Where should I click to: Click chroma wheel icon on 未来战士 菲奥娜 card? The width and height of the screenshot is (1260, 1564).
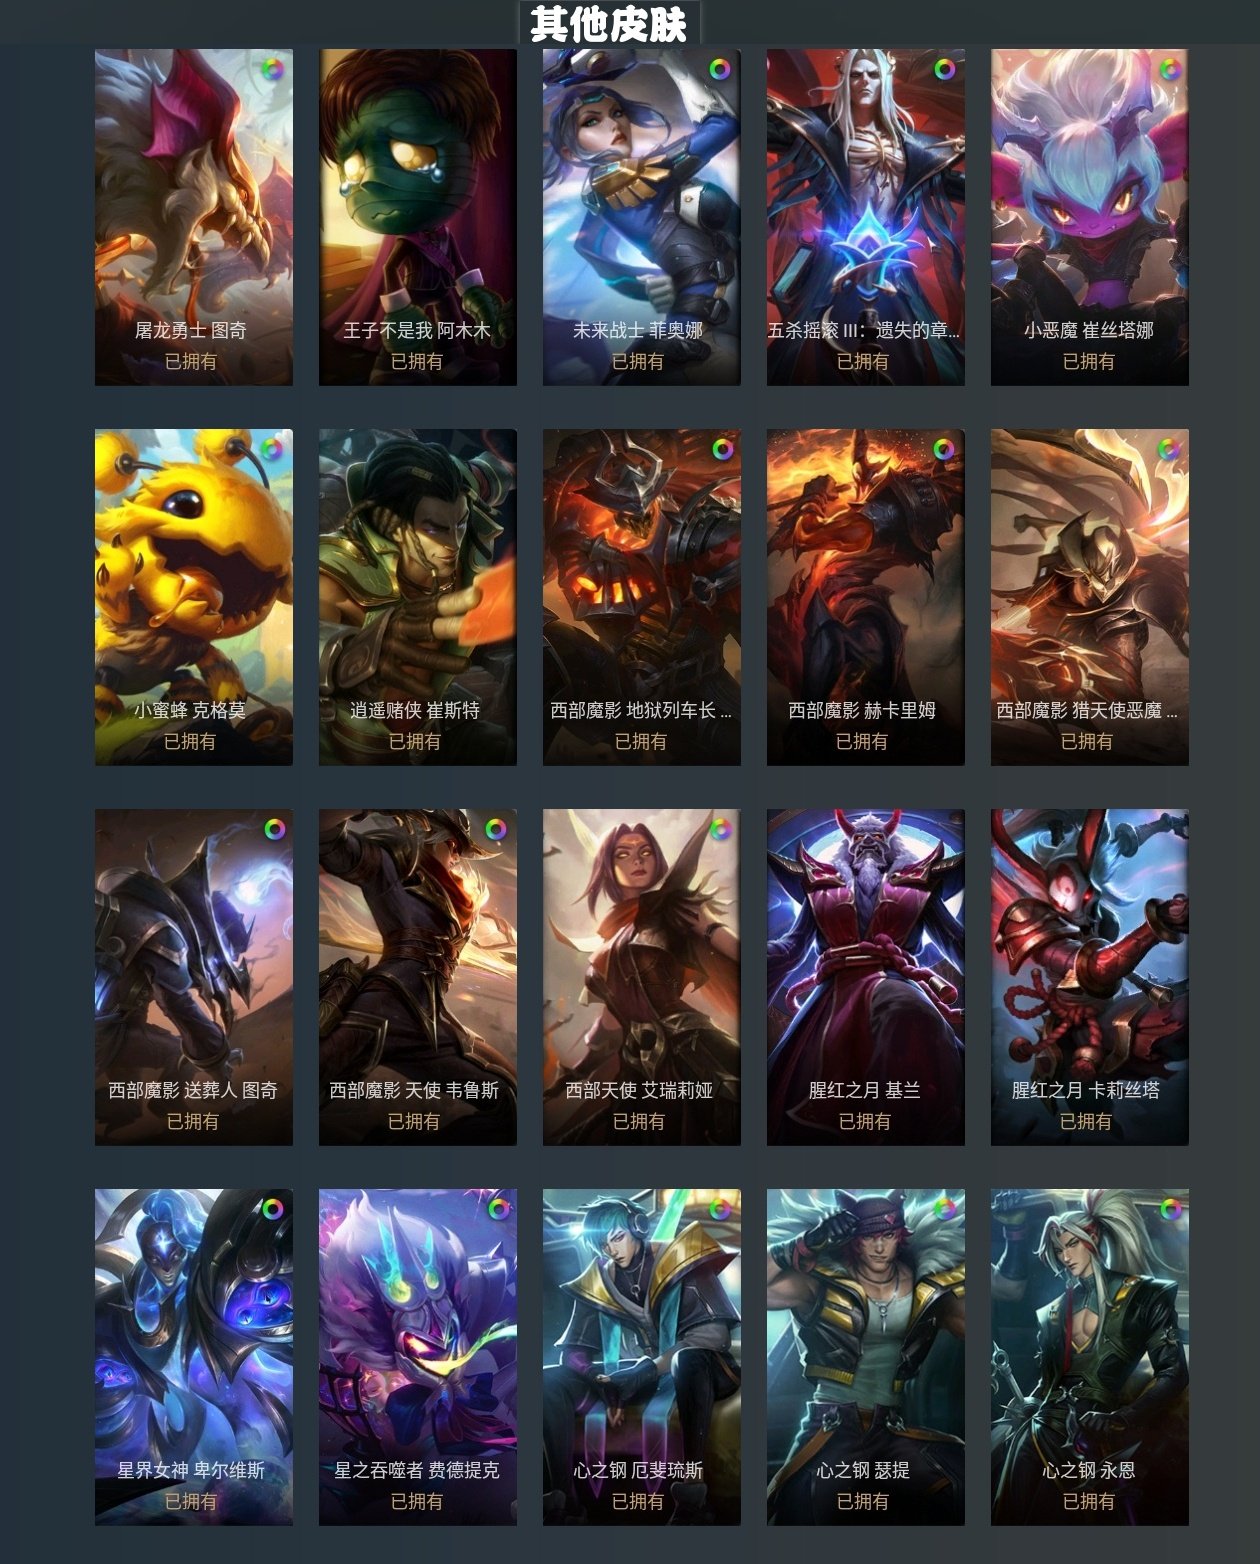coord(720,70)
